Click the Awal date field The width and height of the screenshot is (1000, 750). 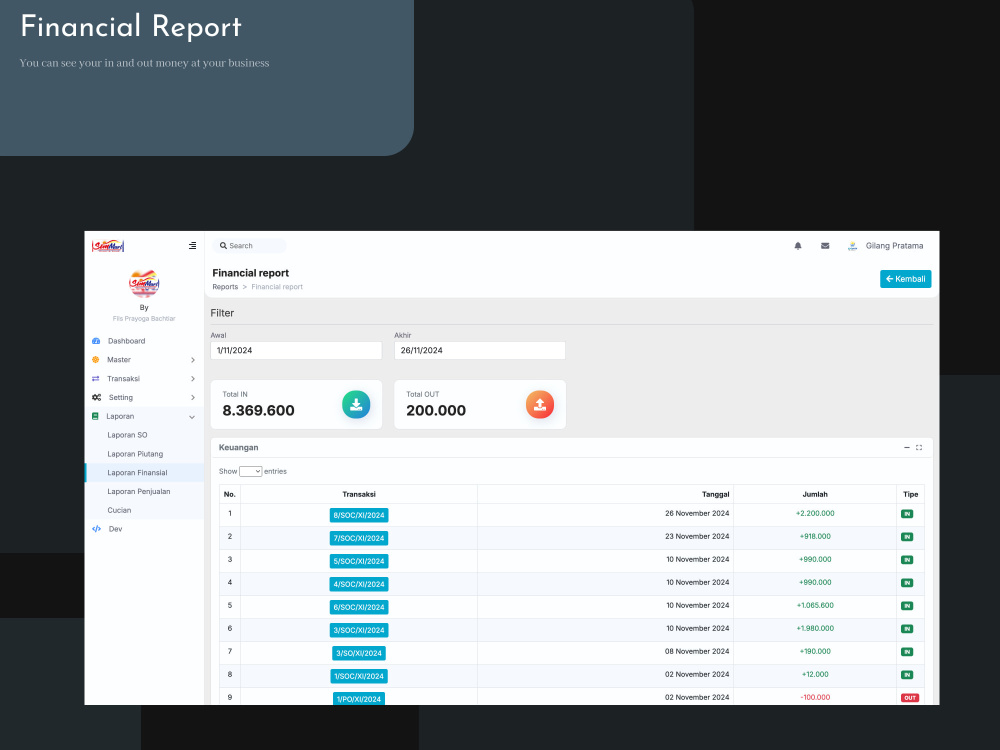pyautogui.click(x=296, y=350)
